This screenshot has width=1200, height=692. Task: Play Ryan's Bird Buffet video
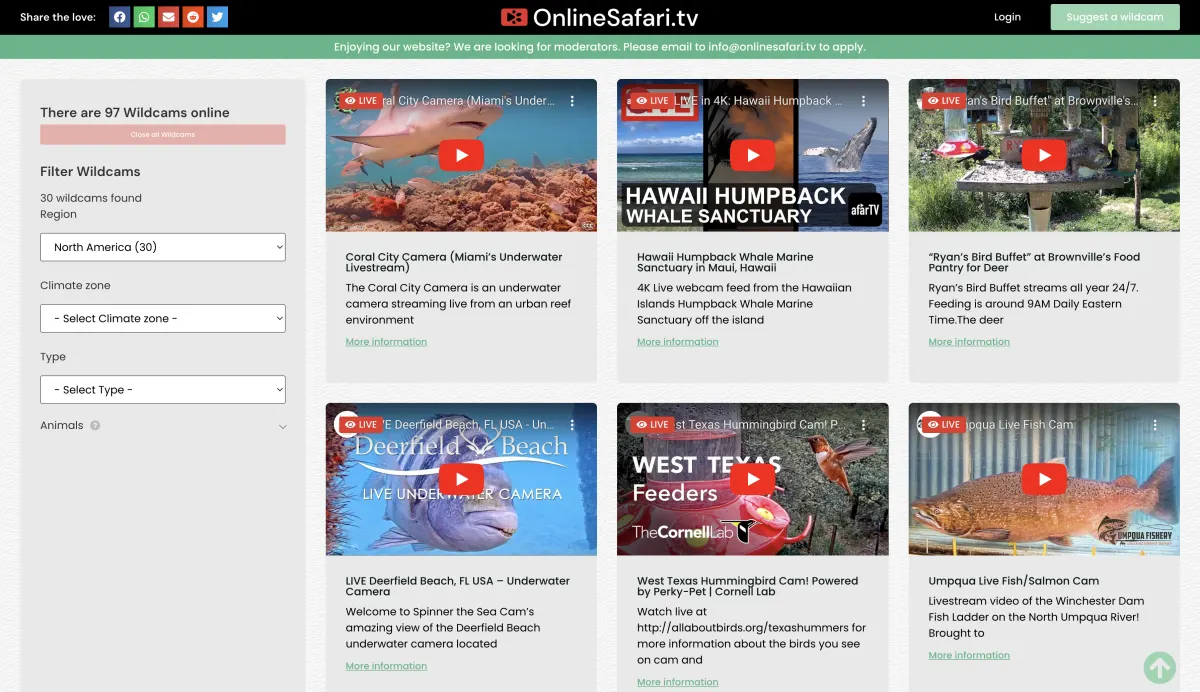coord(1044,155)
